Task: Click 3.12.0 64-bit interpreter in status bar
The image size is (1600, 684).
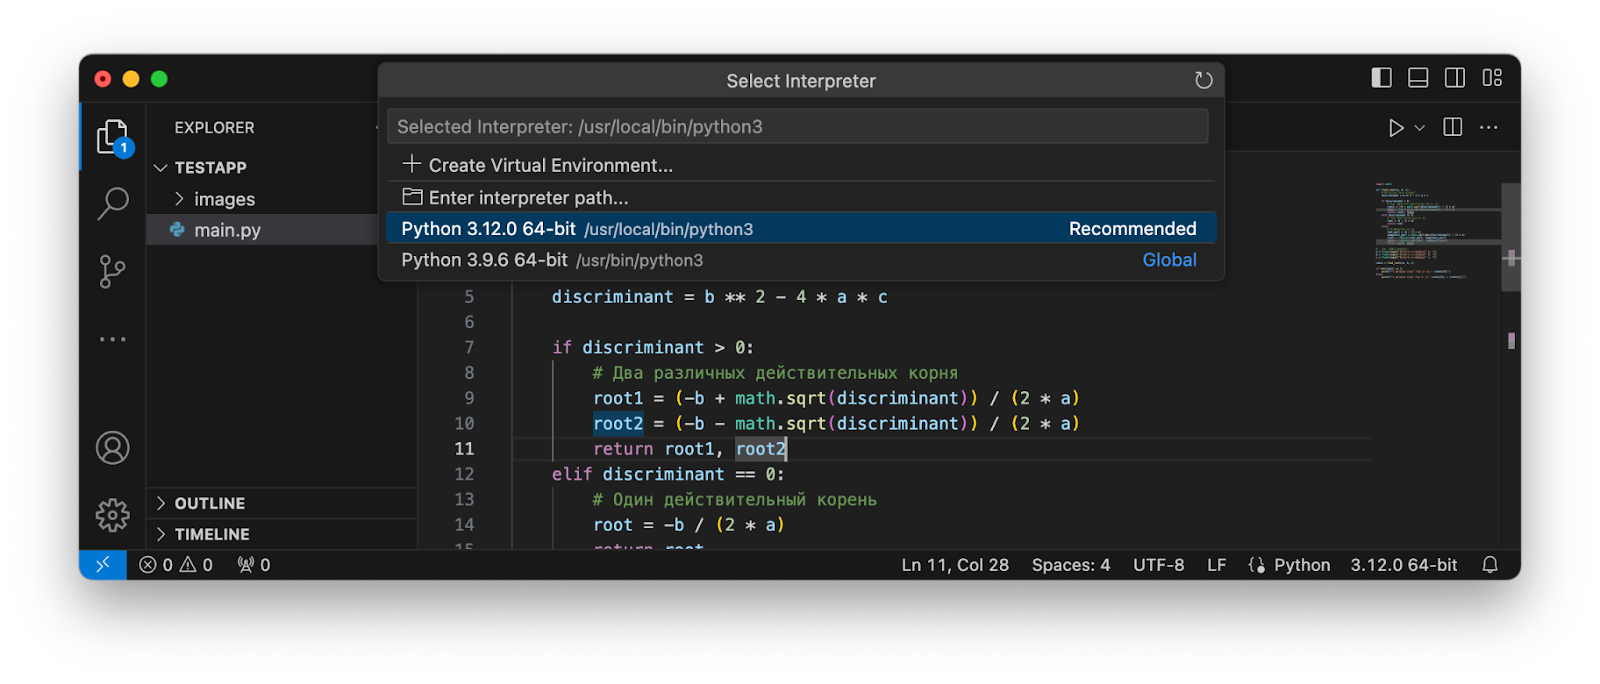Action: [x=1404, y=565]
